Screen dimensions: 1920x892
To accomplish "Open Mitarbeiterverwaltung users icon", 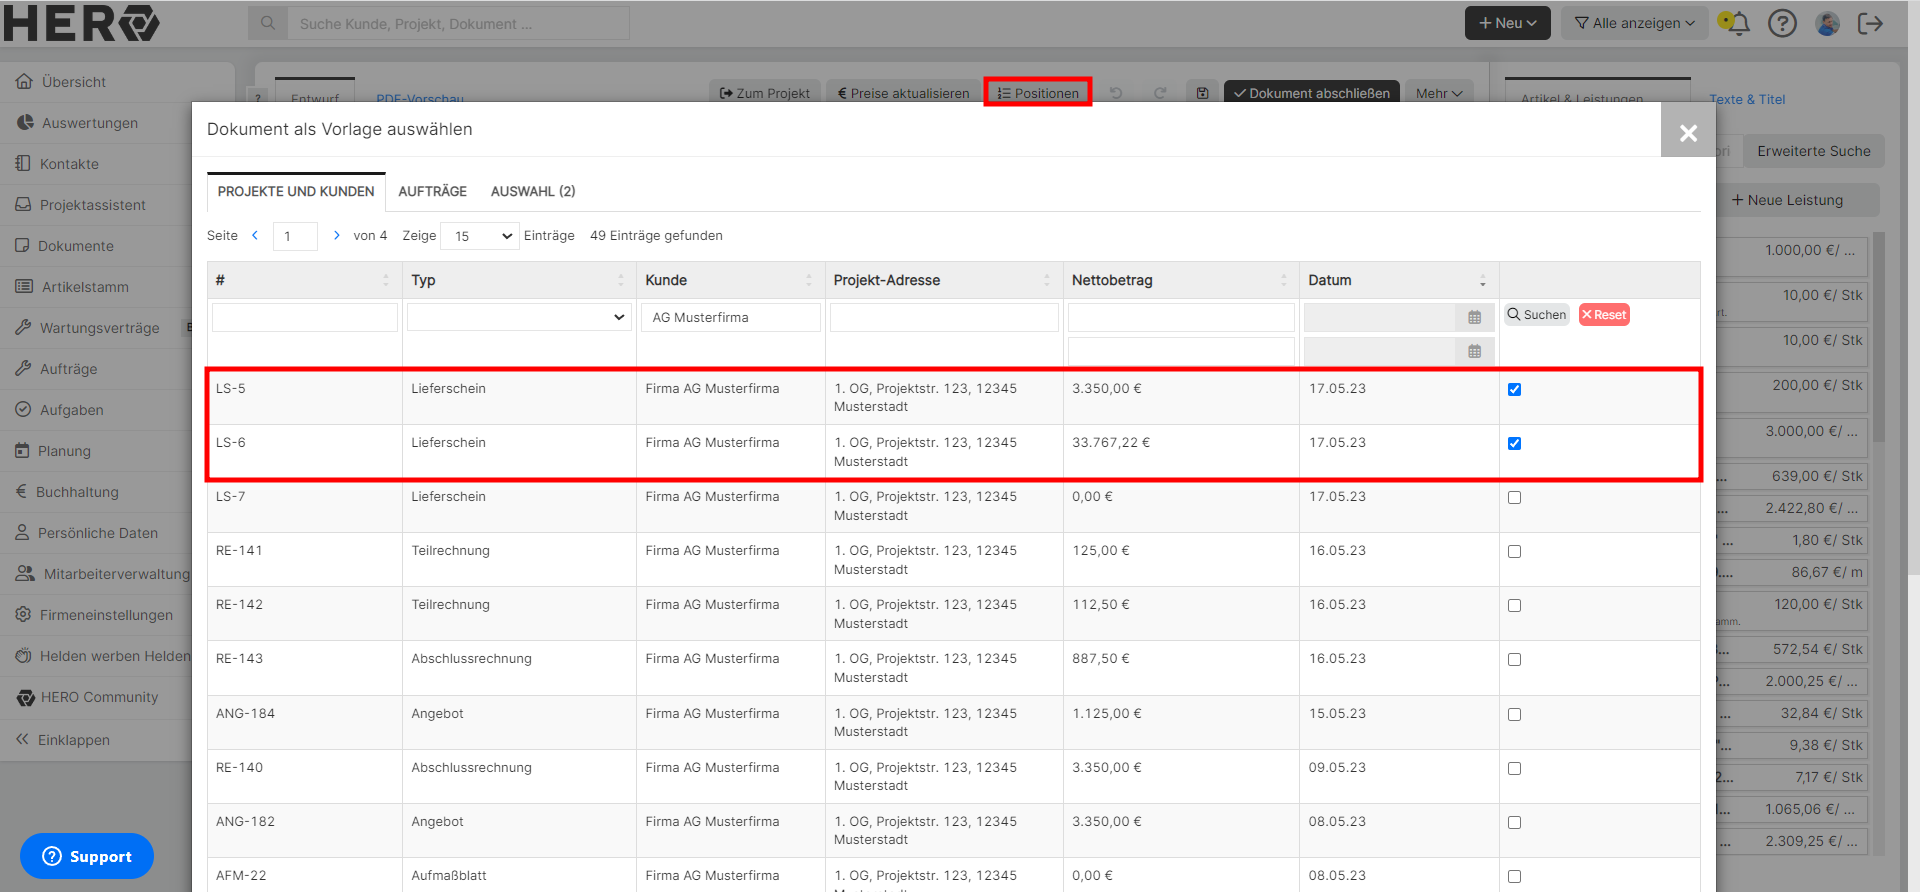I will tap(25, 574).
